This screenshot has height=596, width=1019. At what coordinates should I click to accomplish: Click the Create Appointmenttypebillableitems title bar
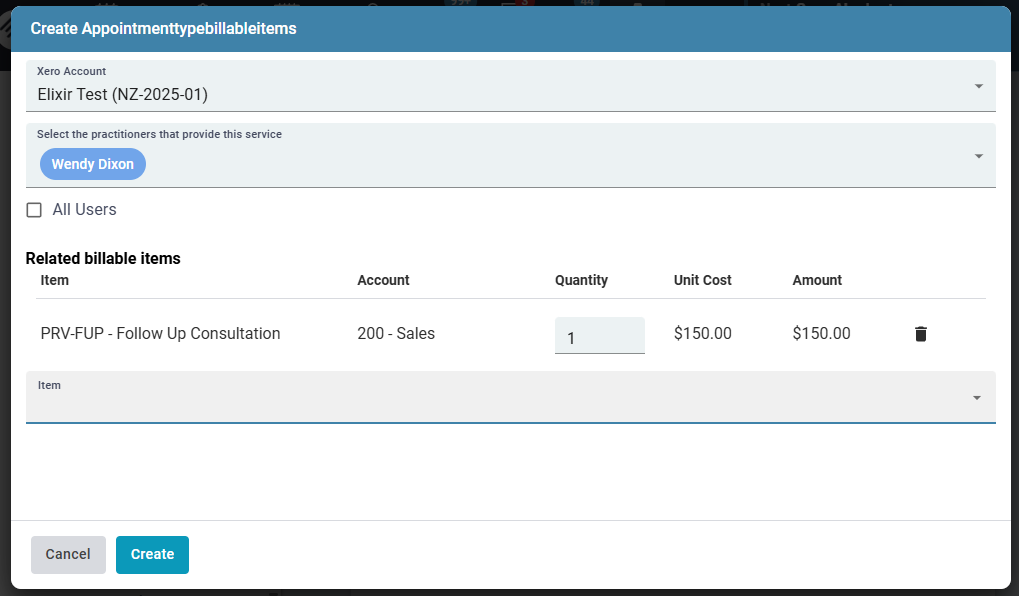coord(164,29)
